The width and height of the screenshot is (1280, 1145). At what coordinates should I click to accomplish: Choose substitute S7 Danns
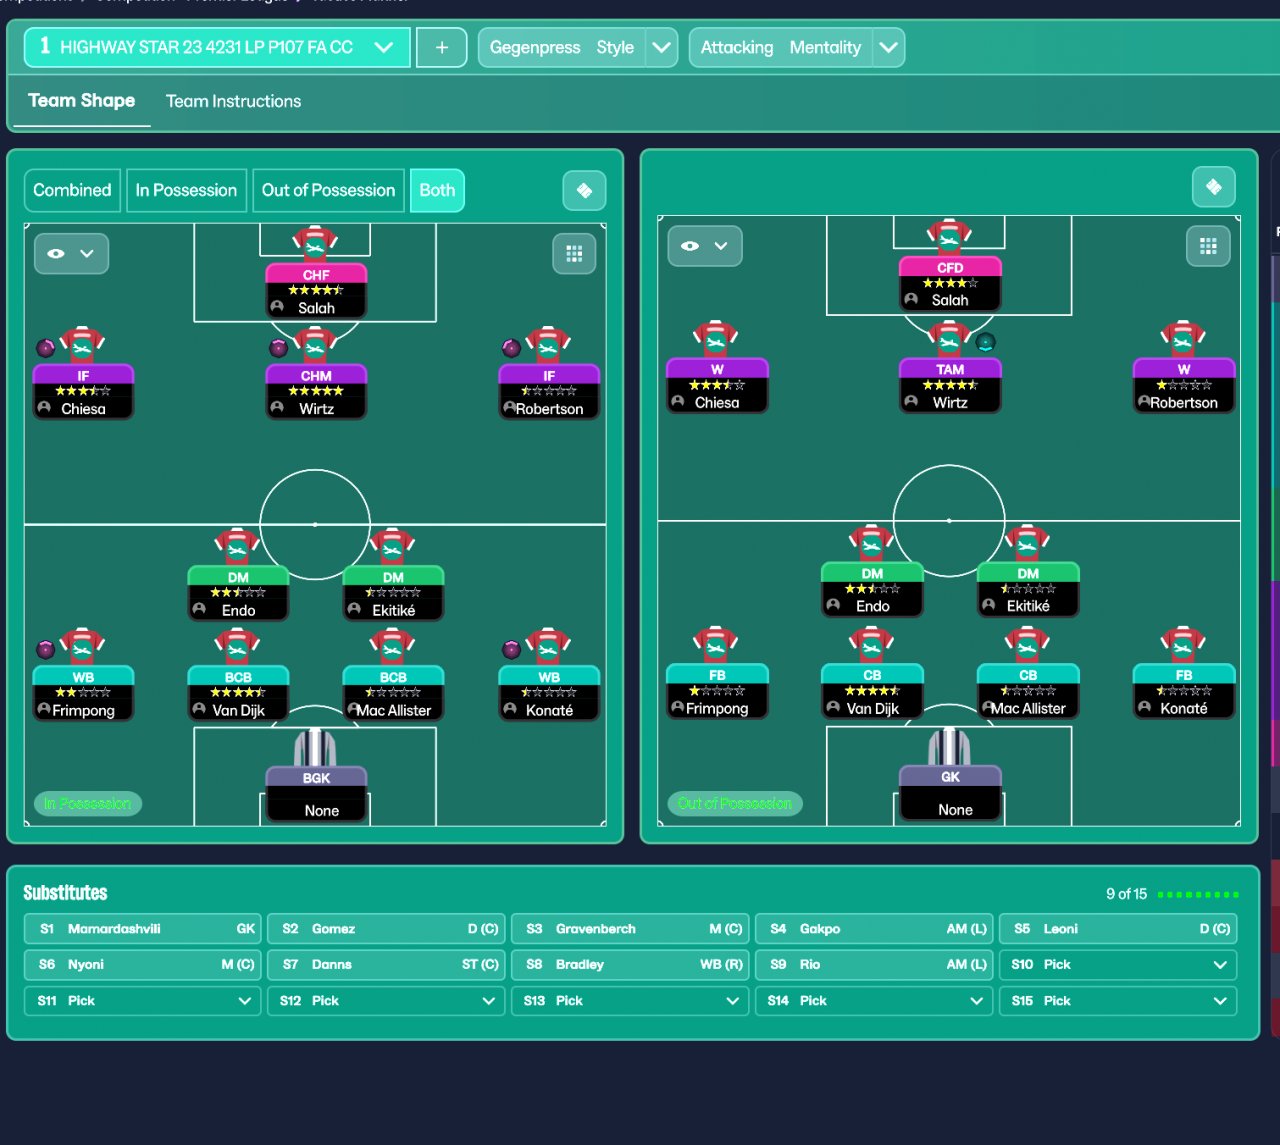386,965
